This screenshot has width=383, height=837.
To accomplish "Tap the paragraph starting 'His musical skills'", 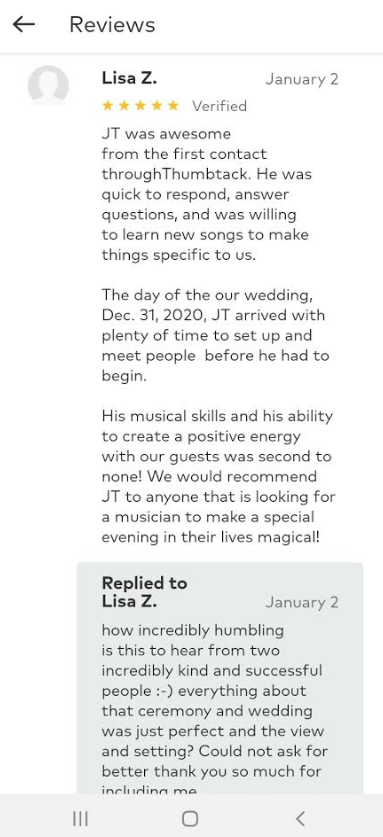I will pyautogui.click(x=218, y=477).
